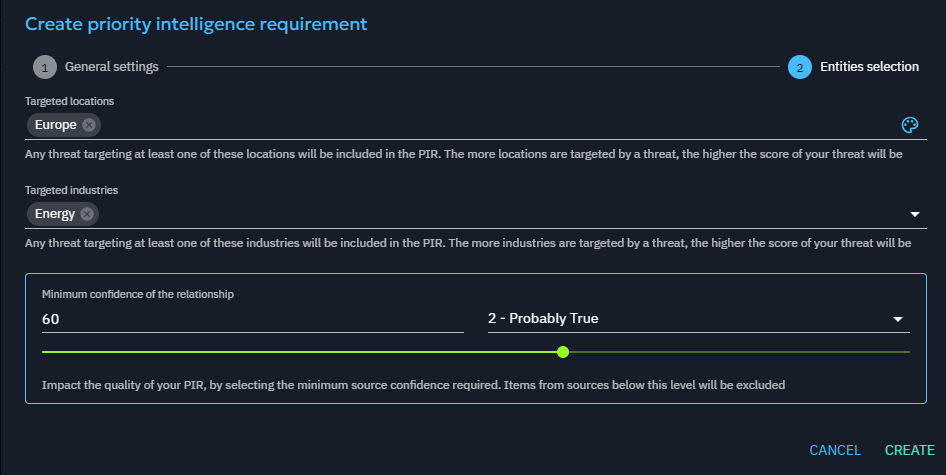Click the step 2 circle icon
The image size is (946, 475).
799,67
